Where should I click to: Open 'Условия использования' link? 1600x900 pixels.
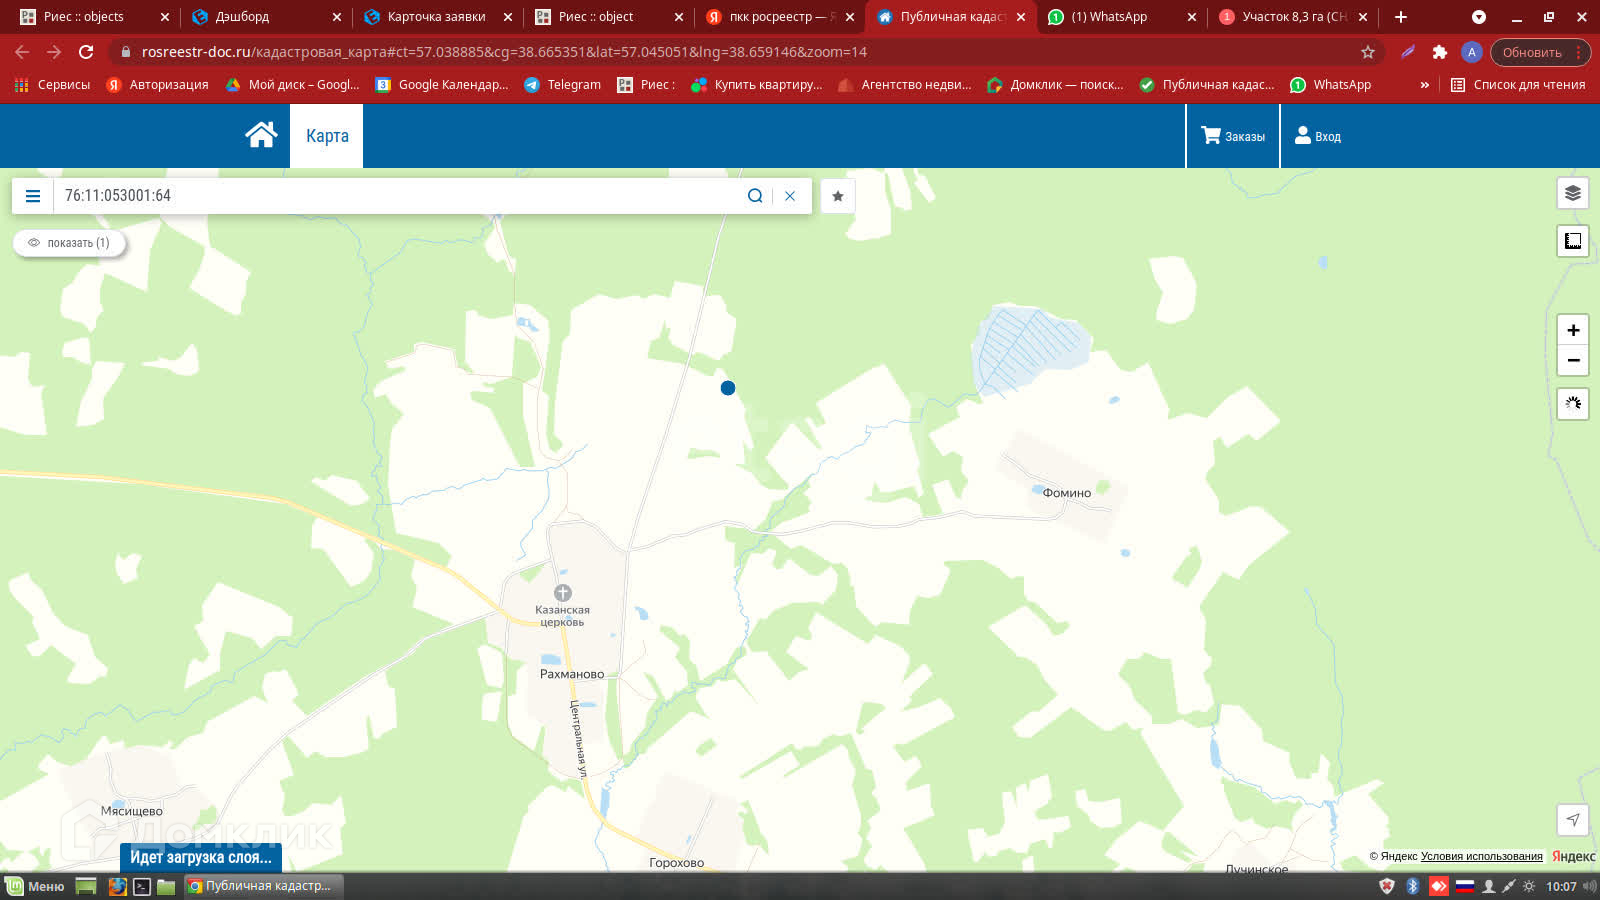tap(1481, 856)
